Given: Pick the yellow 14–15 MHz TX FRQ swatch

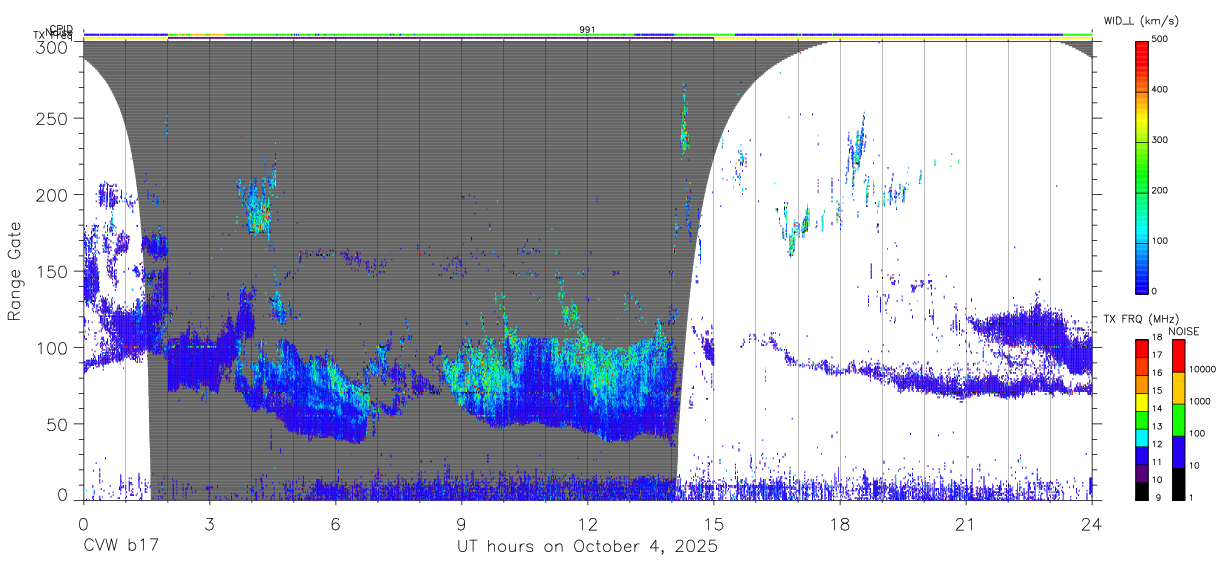Looking at the screenshot, I should [1141, 402].
